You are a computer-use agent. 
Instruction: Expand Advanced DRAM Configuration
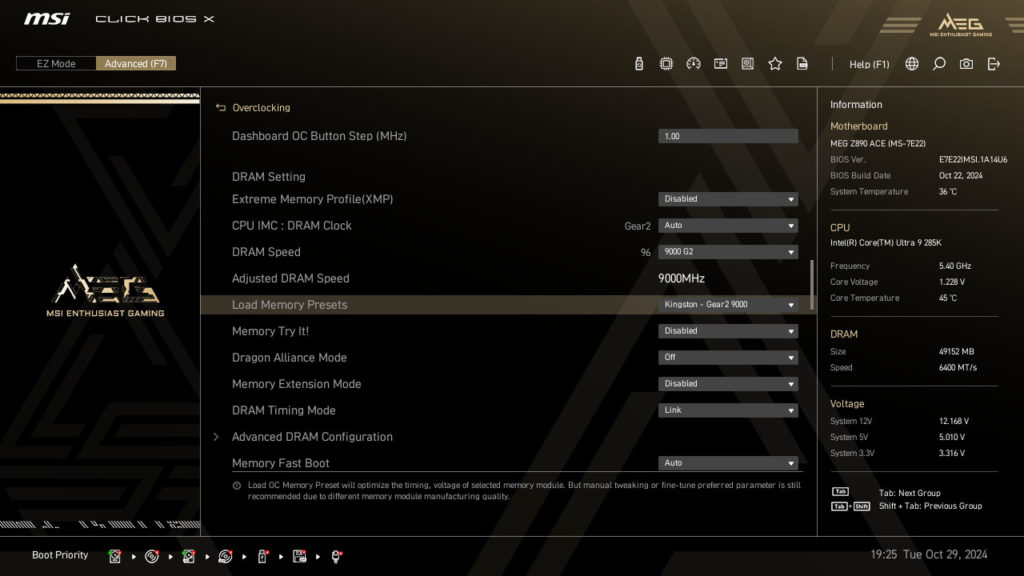312,437
